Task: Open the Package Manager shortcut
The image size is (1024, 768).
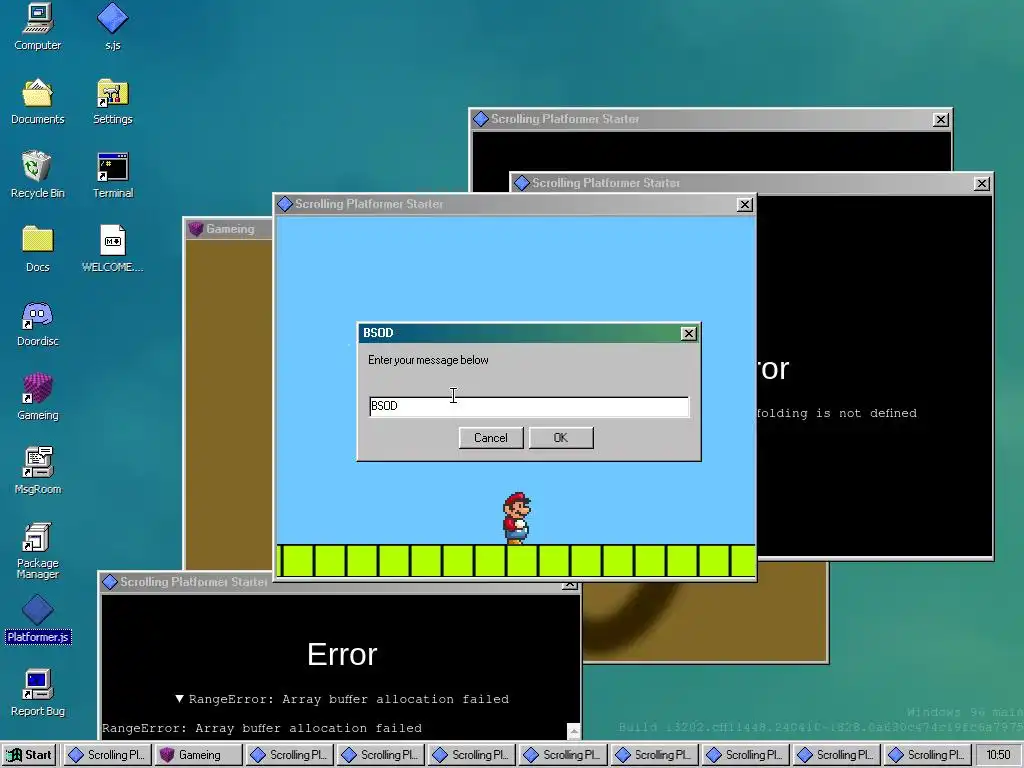Action: 37,551
